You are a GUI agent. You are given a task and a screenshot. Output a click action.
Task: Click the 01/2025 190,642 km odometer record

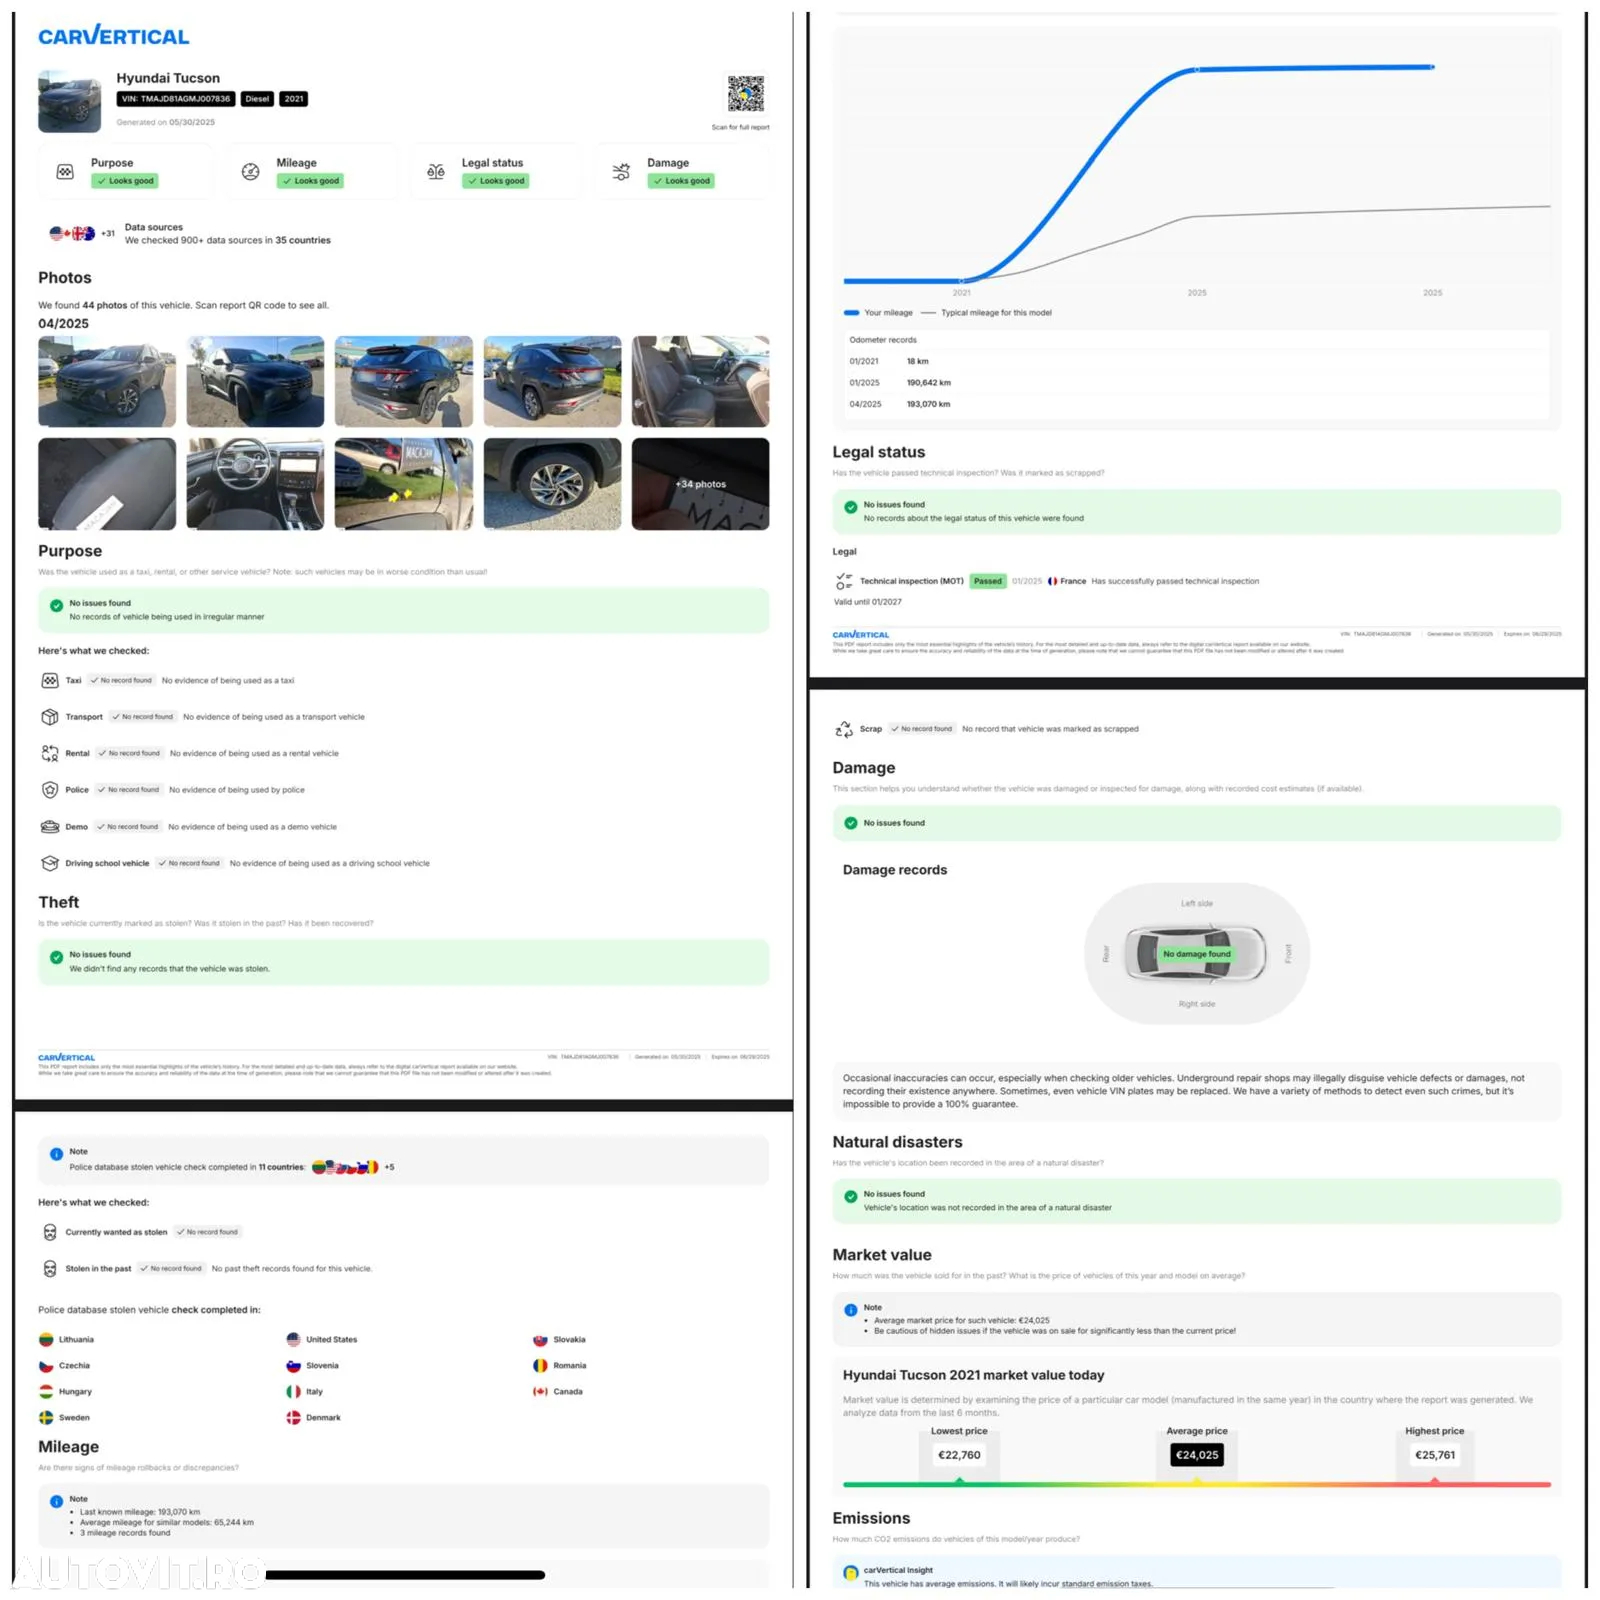[x=1196, y=383]
